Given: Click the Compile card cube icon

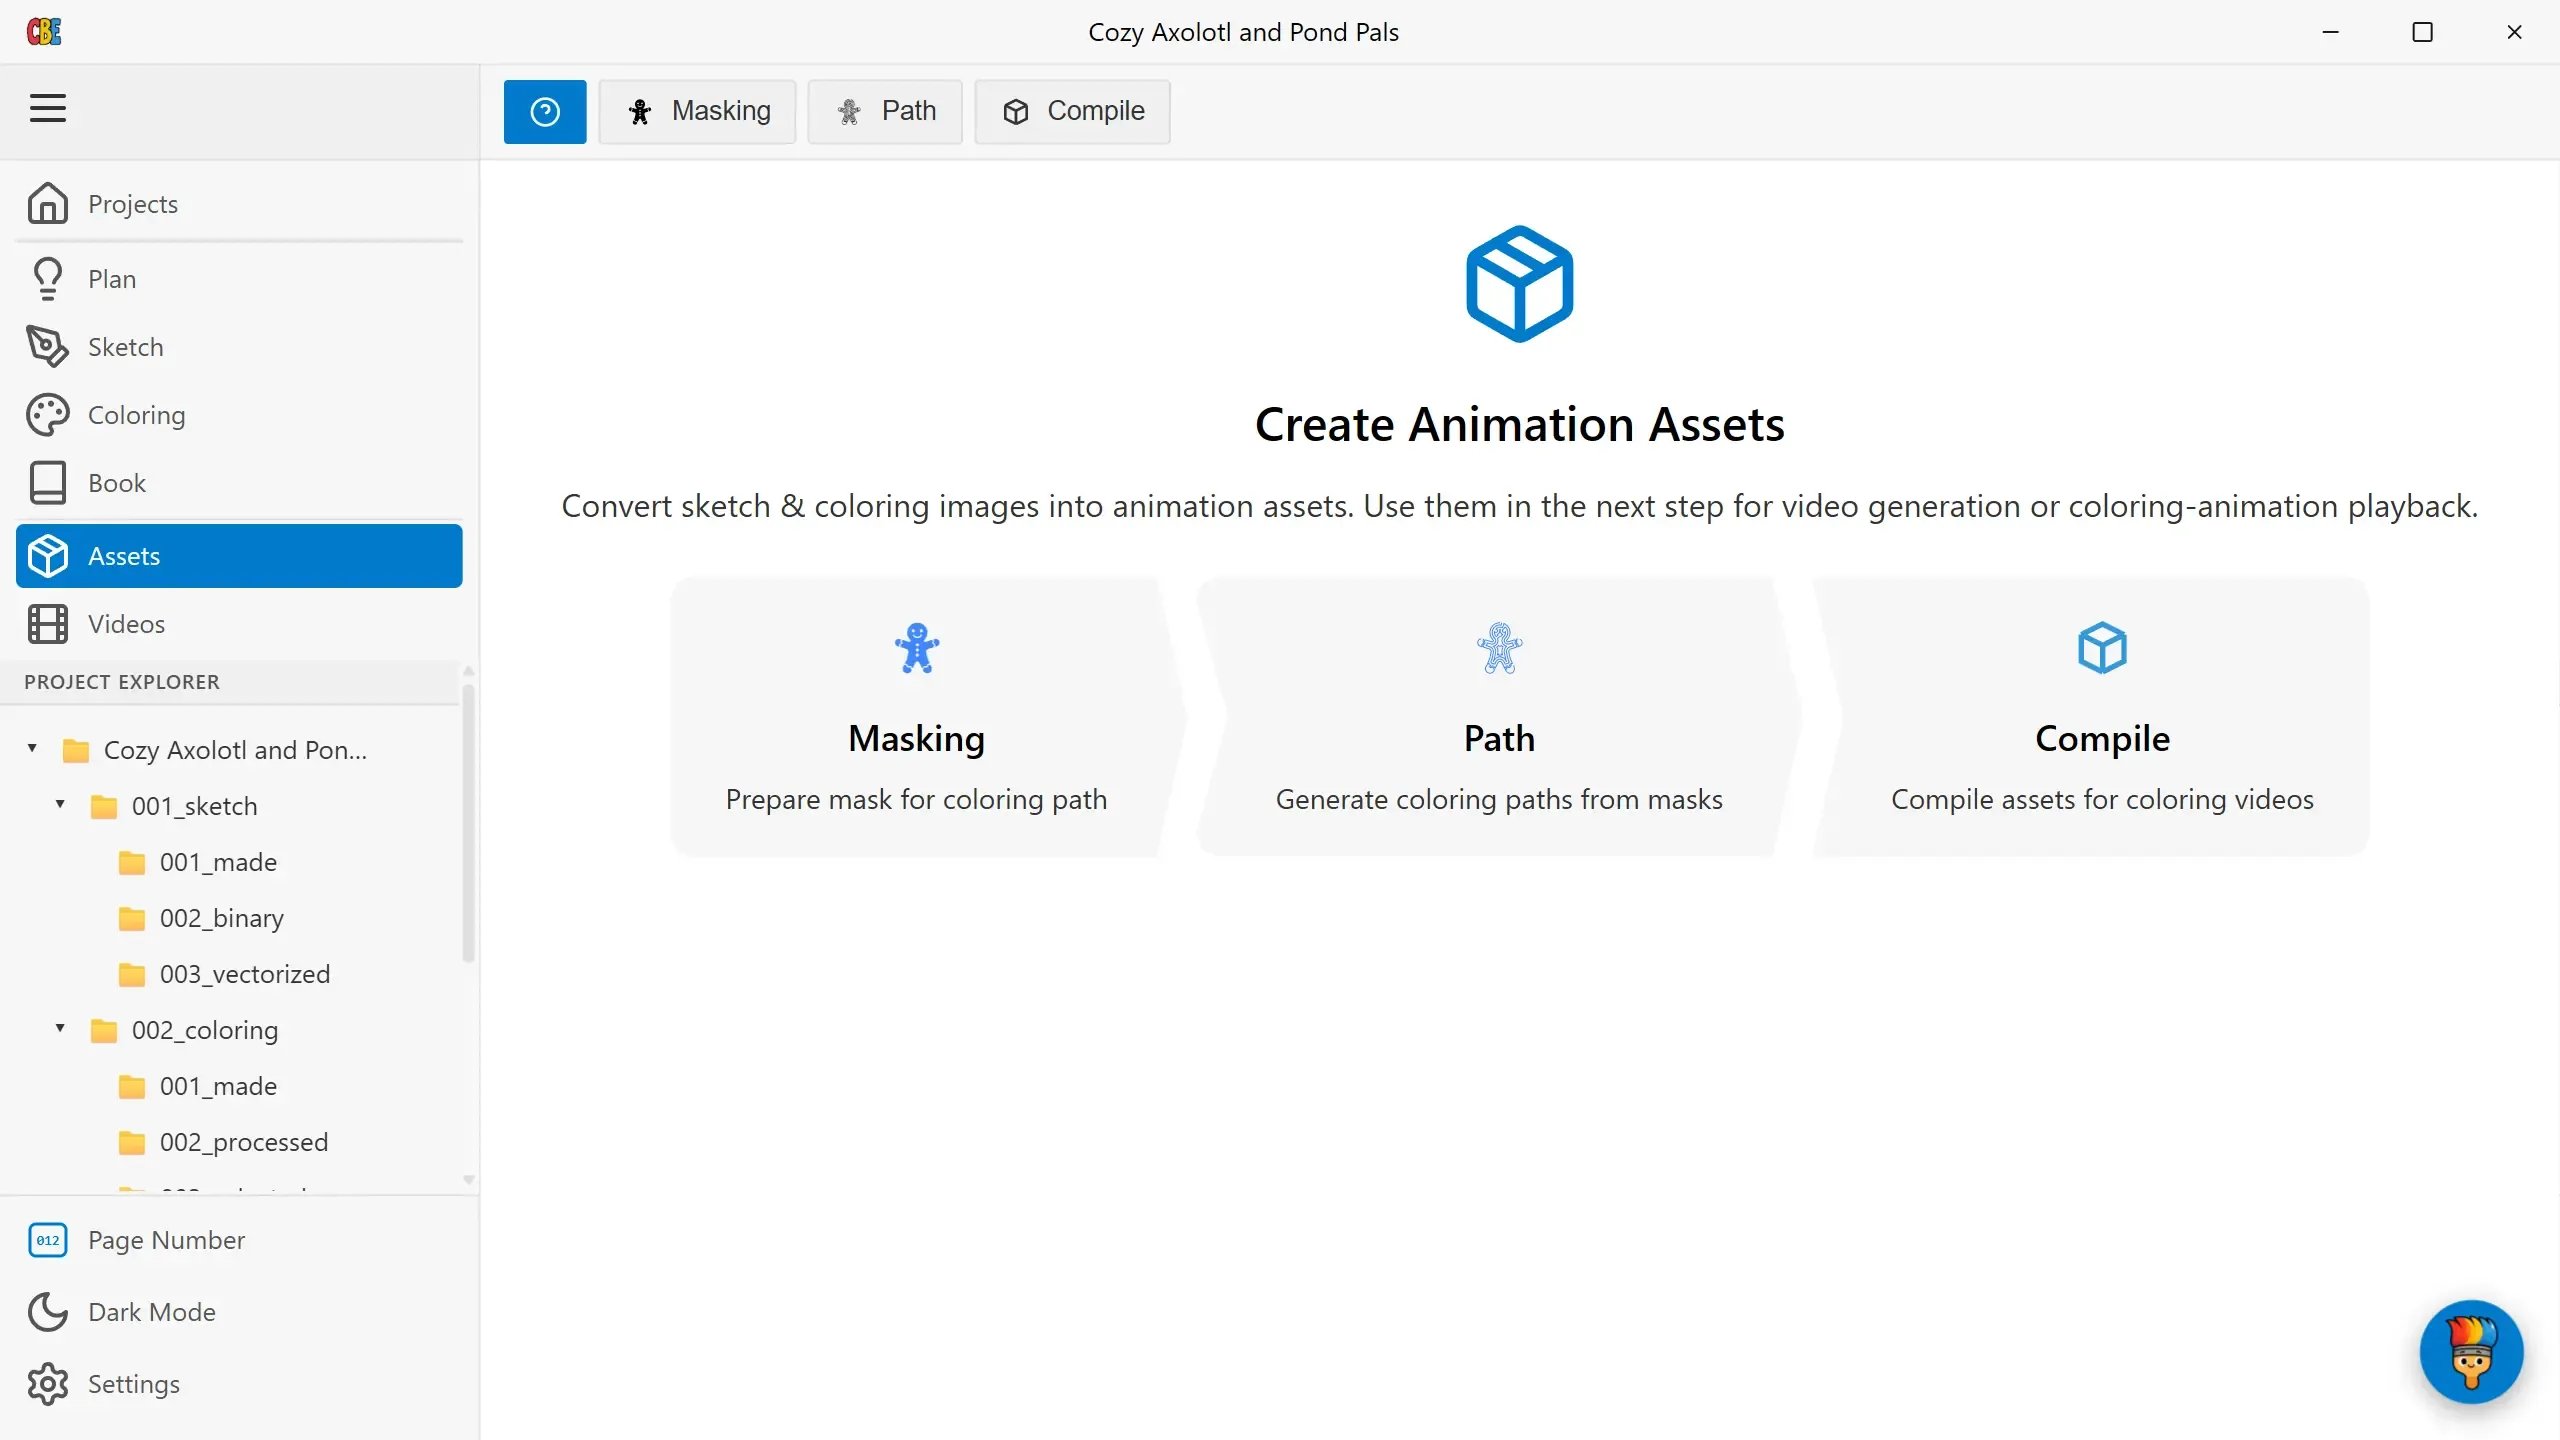Looking at the screenshot, I should point(2102,648).
